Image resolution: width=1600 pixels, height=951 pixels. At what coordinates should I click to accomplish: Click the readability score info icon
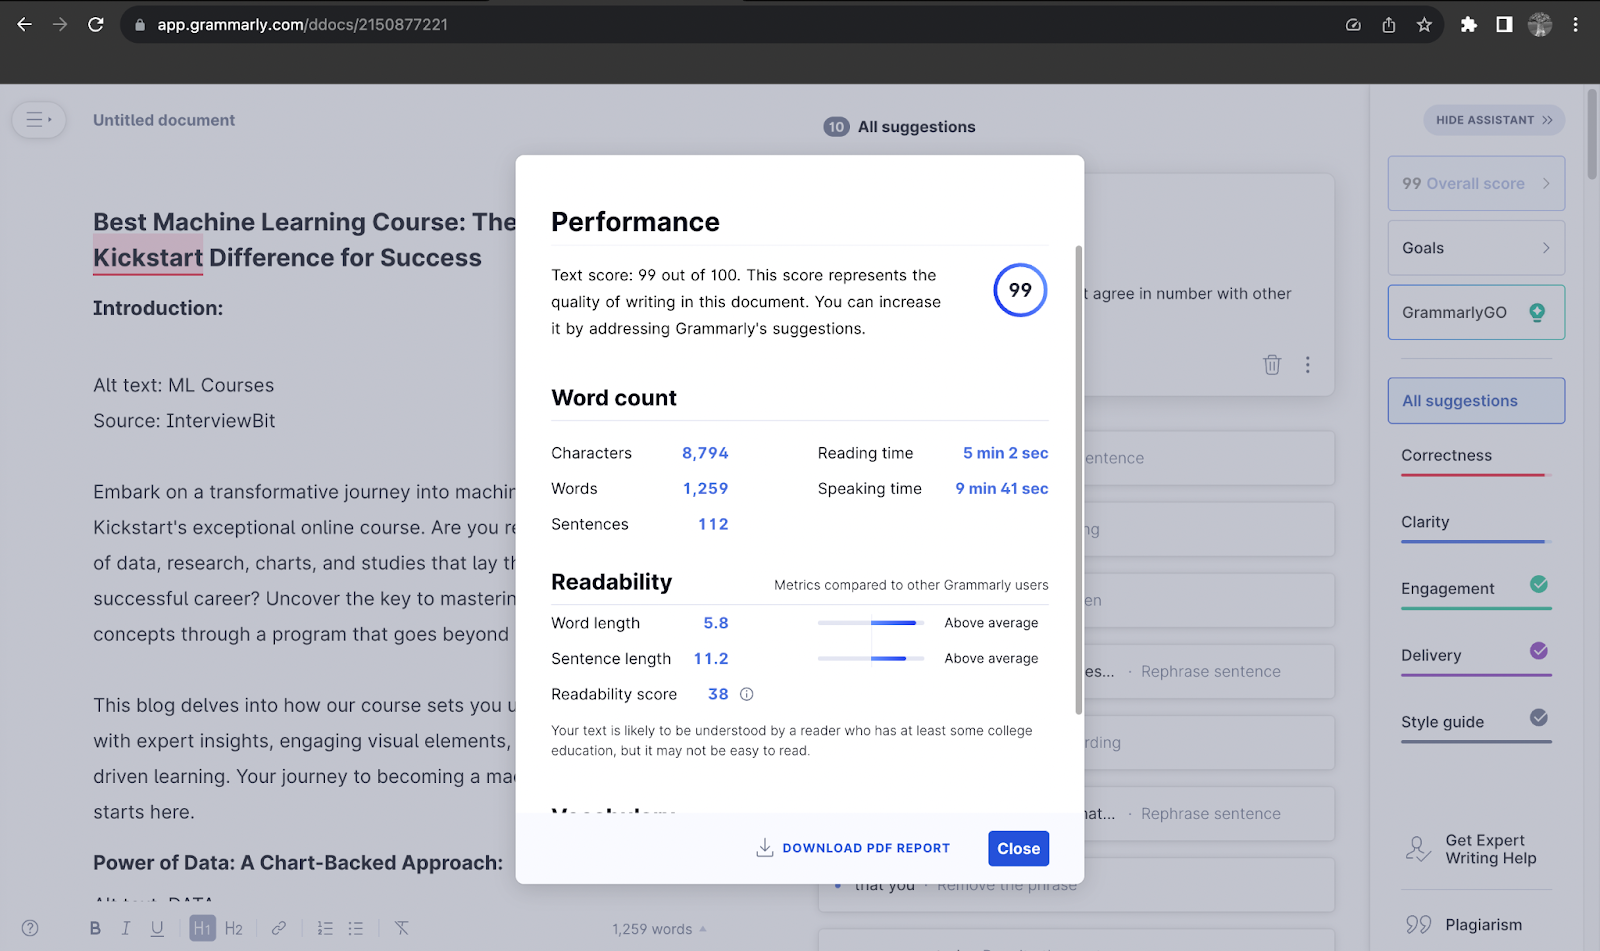[x=746, y=694]
